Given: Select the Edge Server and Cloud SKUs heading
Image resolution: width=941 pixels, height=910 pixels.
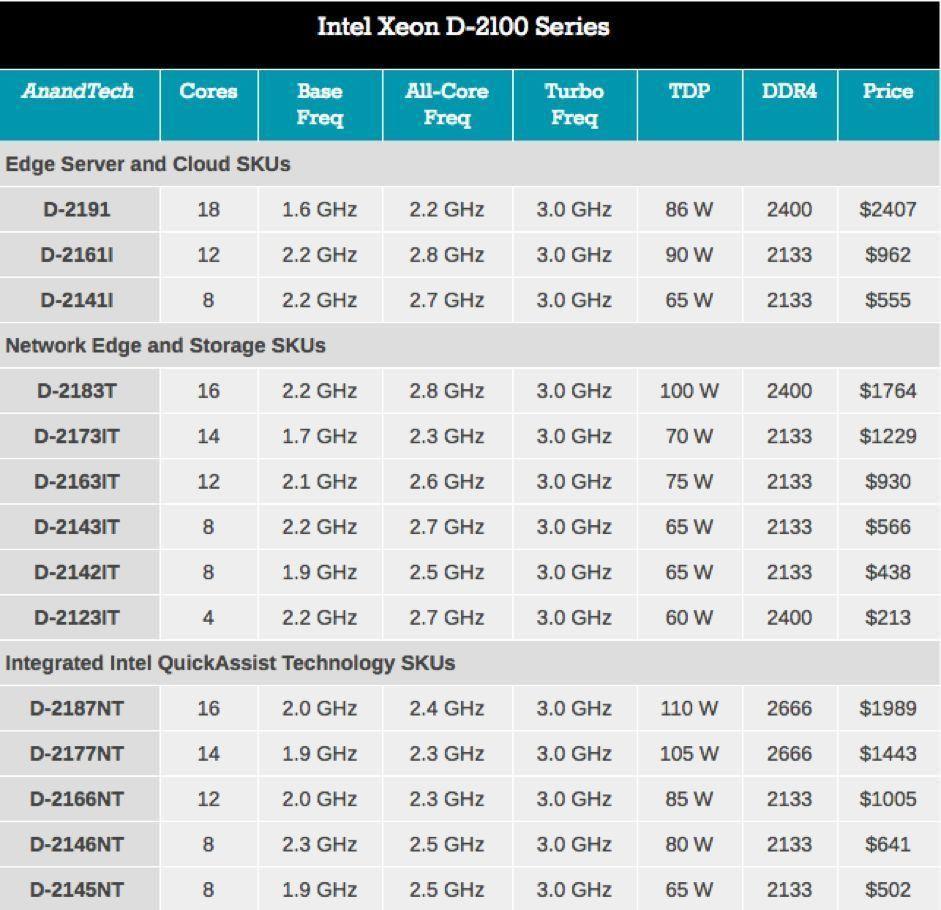Looking at the screenshot, I should 148,164.
